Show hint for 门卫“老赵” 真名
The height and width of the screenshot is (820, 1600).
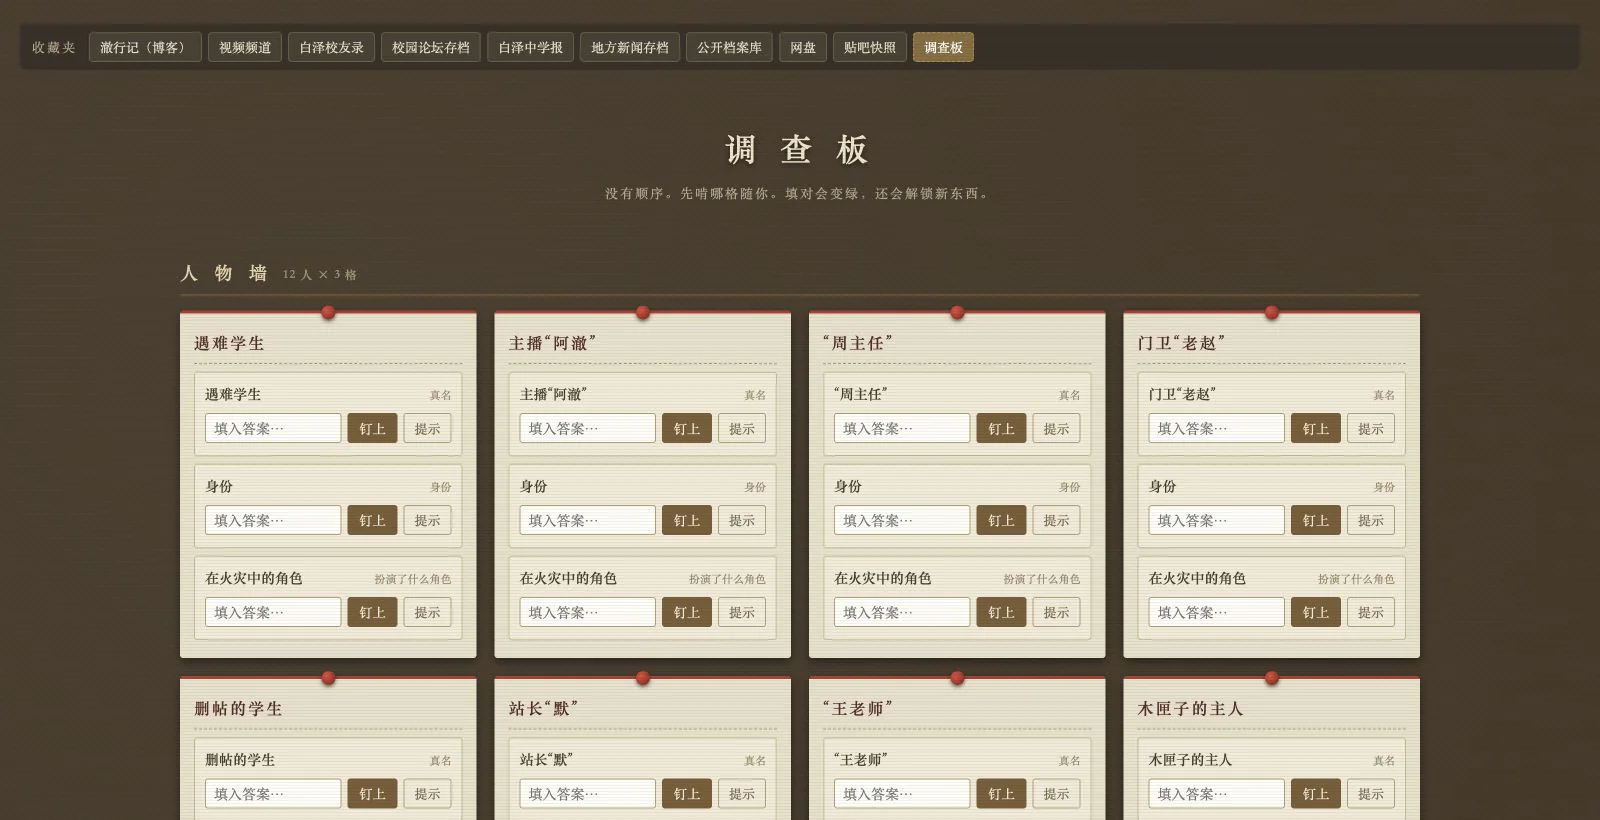pos(1370,428)
